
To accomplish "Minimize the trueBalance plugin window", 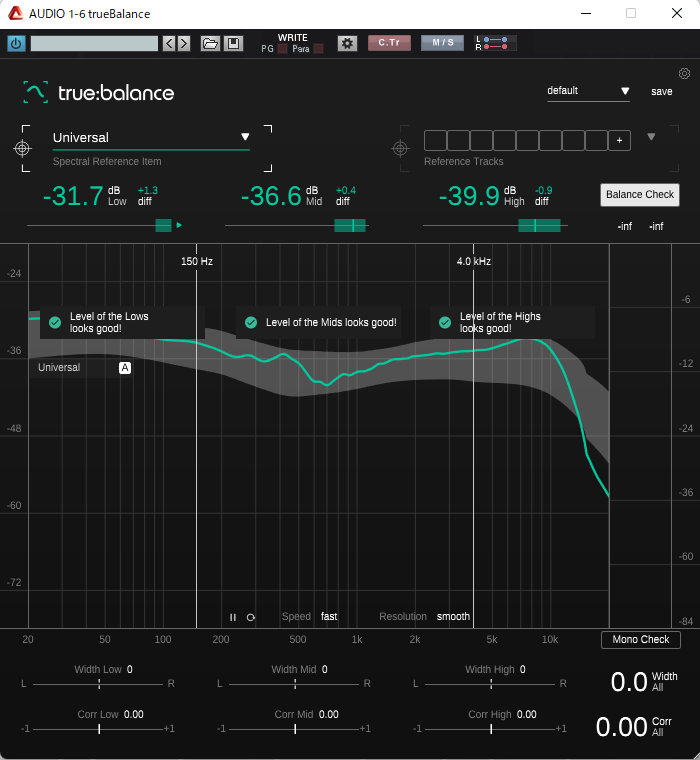I will coord(586,14).
